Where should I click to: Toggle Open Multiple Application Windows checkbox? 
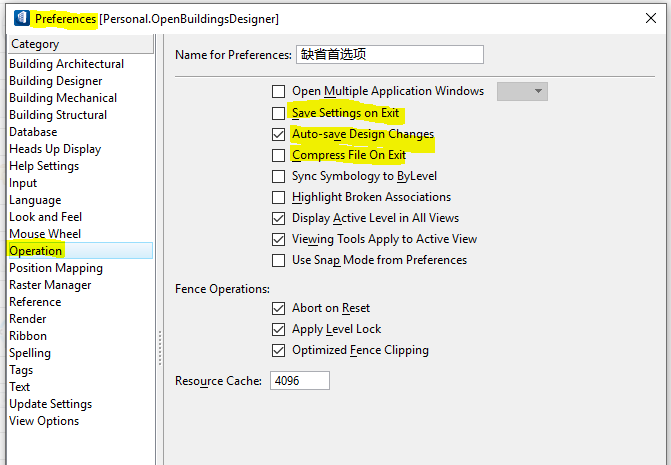tap(279, 91)
